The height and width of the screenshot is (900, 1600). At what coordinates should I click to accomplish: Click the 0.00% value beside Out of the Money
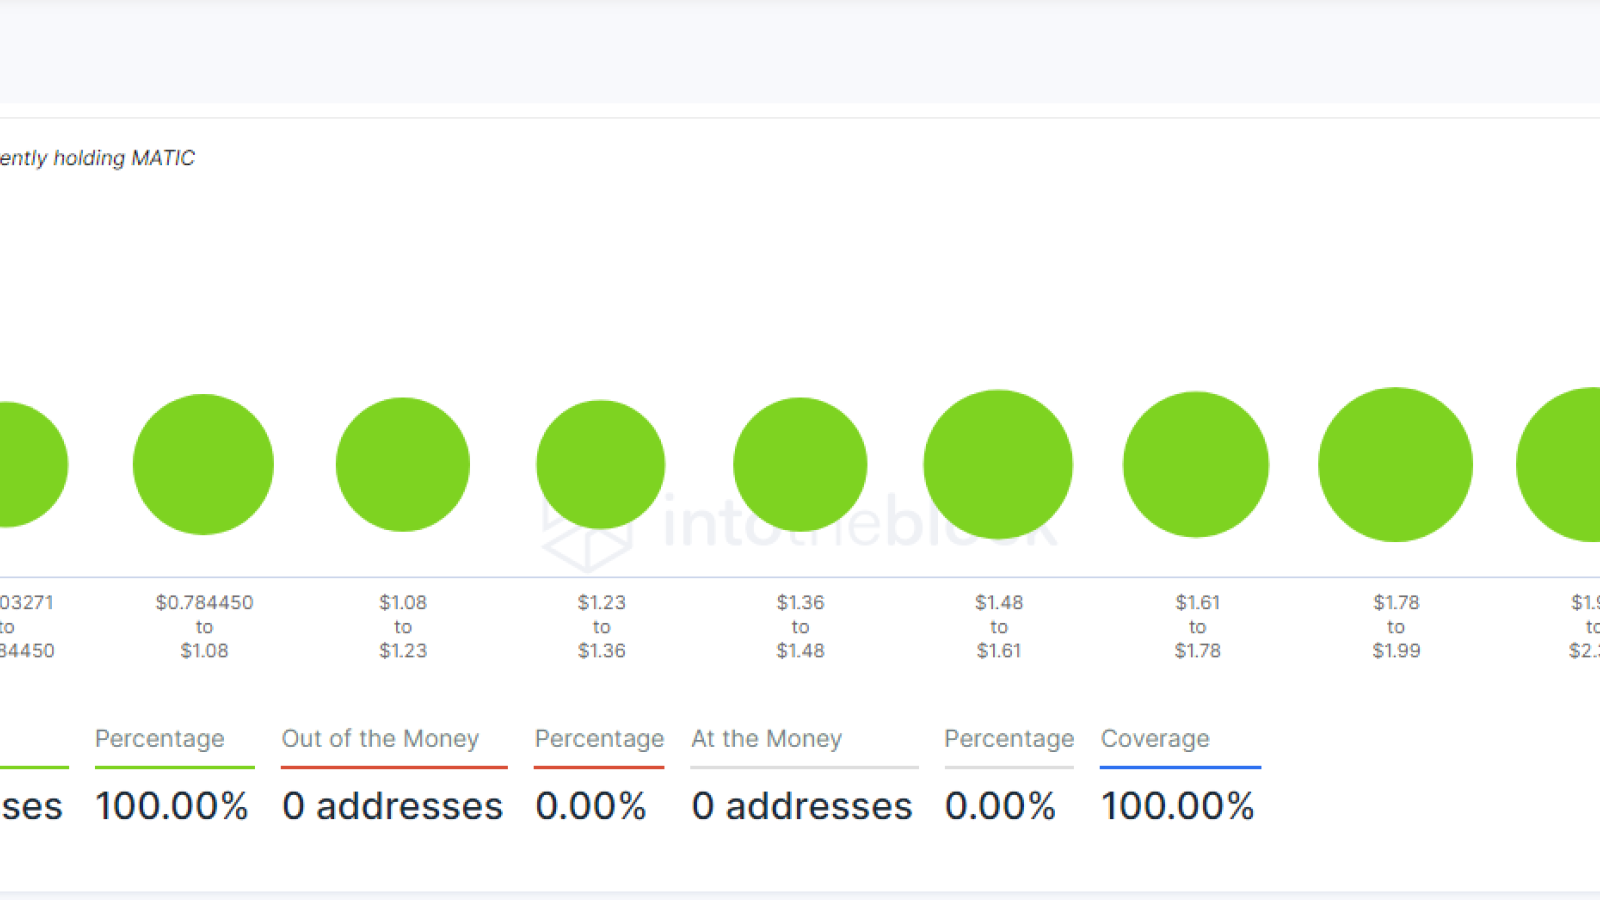point(591,806)
